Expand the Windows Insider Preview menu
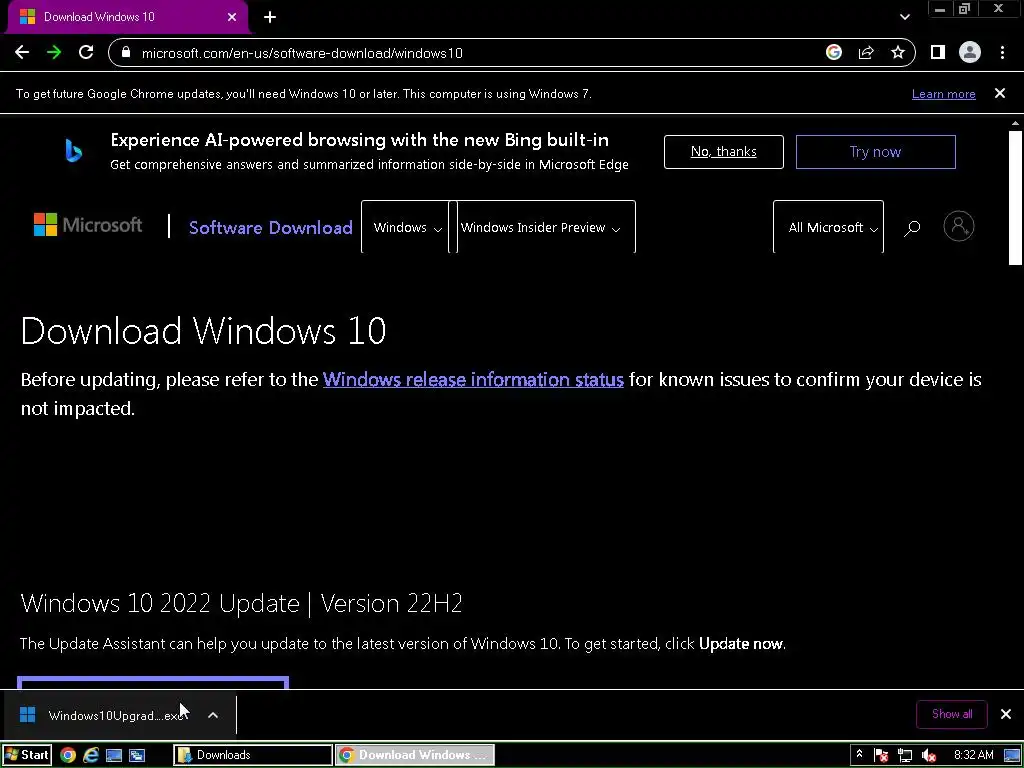The width and height of the screenshot is (1024, 768). (x=541, y=227)
